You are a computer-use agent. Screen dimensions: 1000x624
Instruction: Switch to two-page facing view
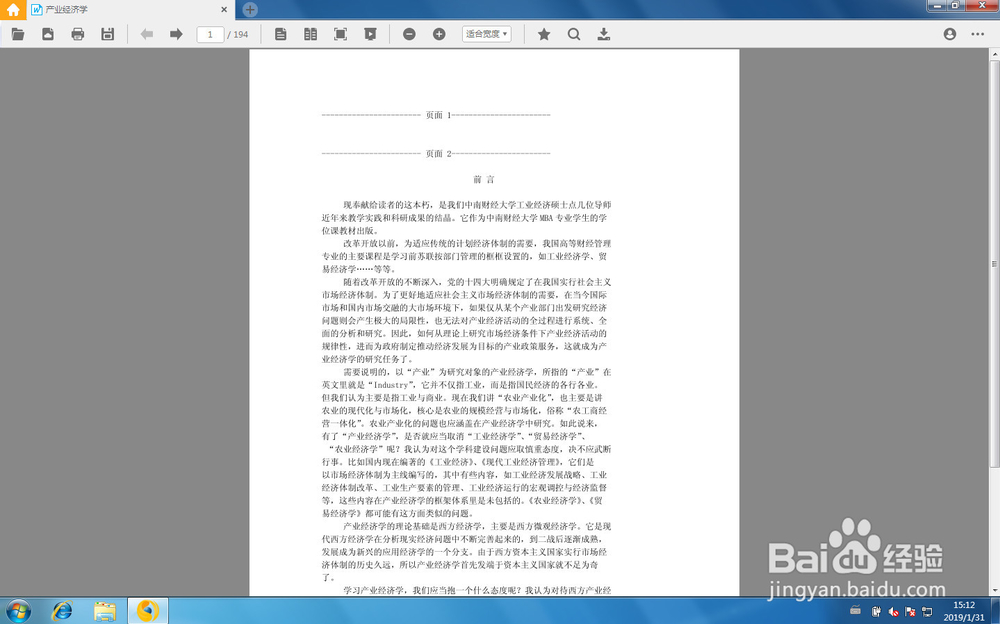pos(311,33)
